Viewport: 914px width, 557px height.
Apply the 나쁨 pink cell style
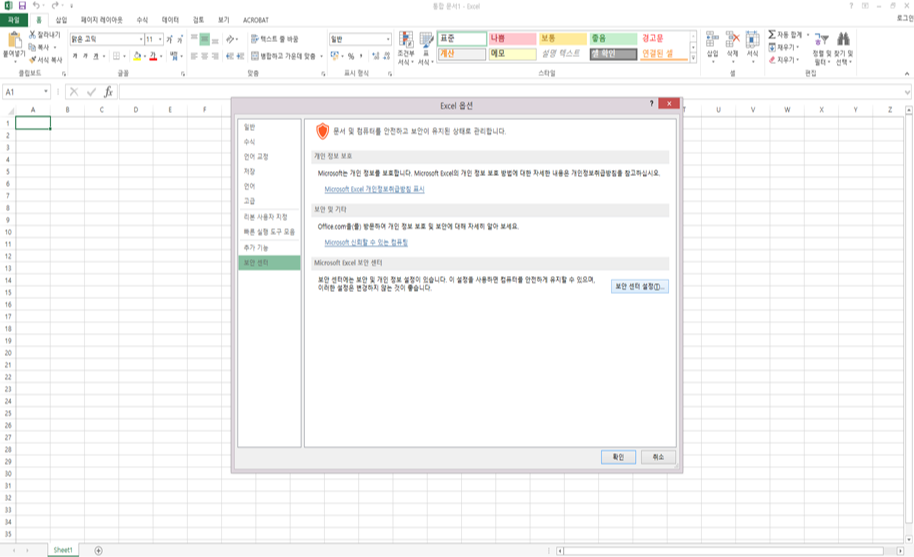coord(512,38)
